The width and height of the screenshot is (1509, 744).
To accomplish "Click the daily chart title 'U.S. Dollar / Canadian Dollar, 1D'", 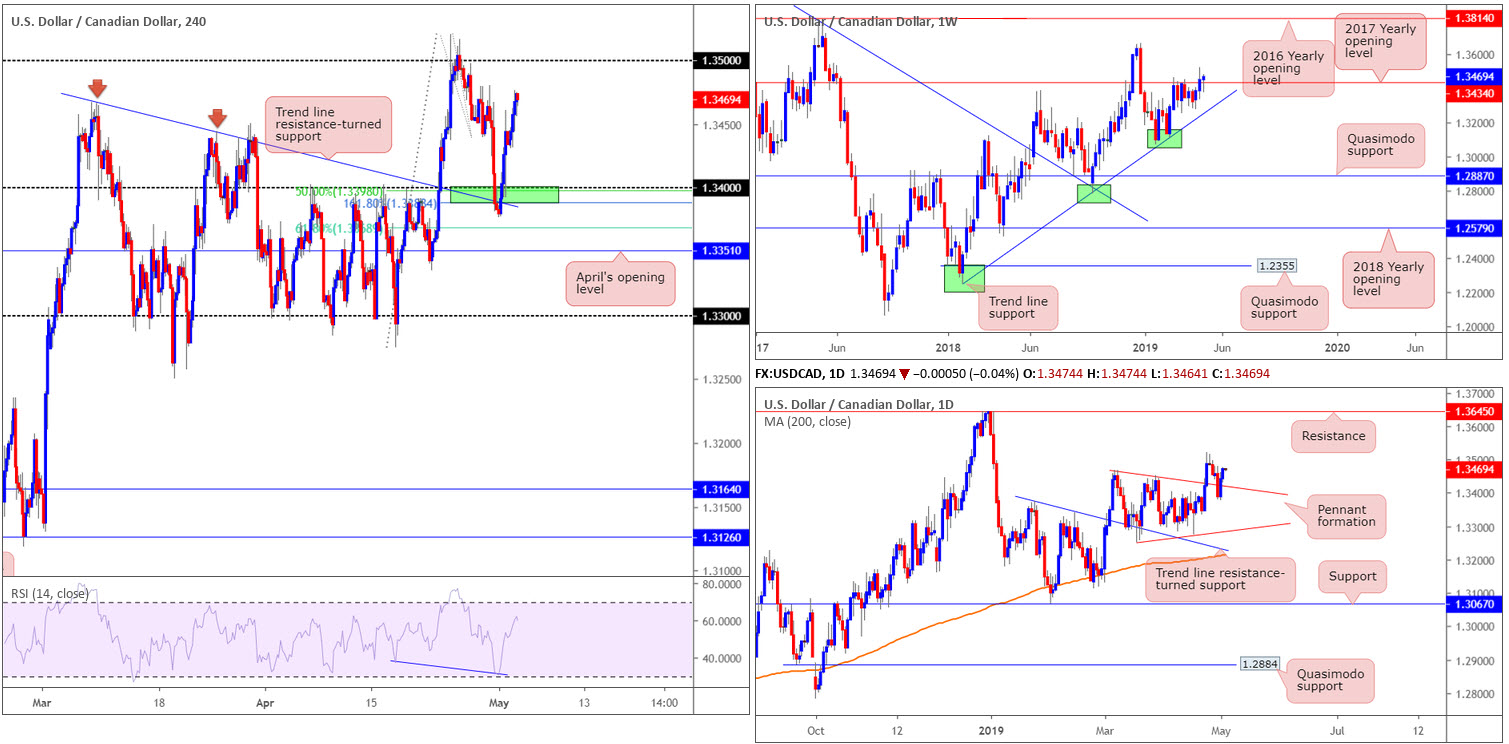I will (x=858, y=404).
